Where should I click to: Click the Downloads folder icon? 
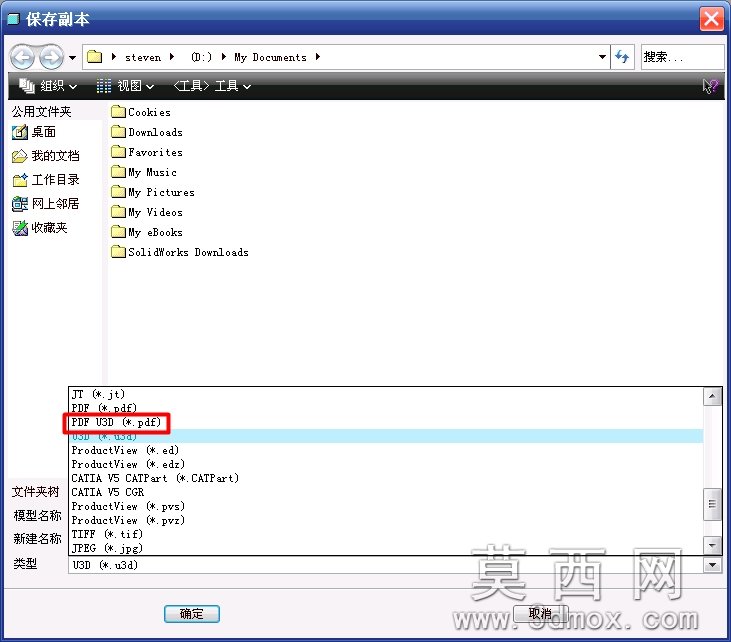118,132
